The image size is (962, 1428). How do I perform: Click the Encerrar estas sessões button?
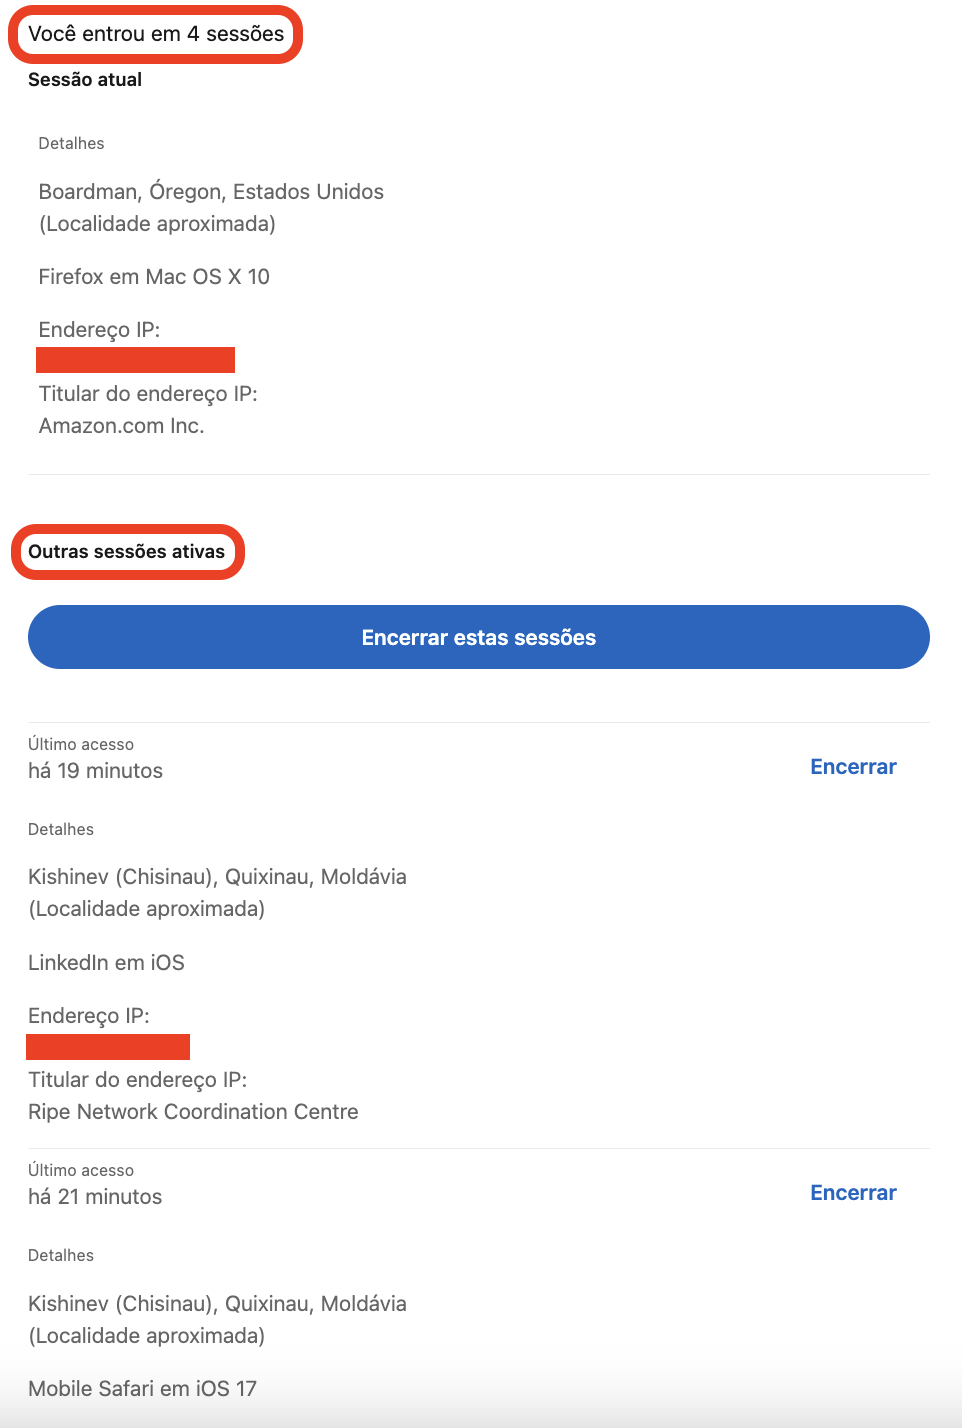point(478,637)
